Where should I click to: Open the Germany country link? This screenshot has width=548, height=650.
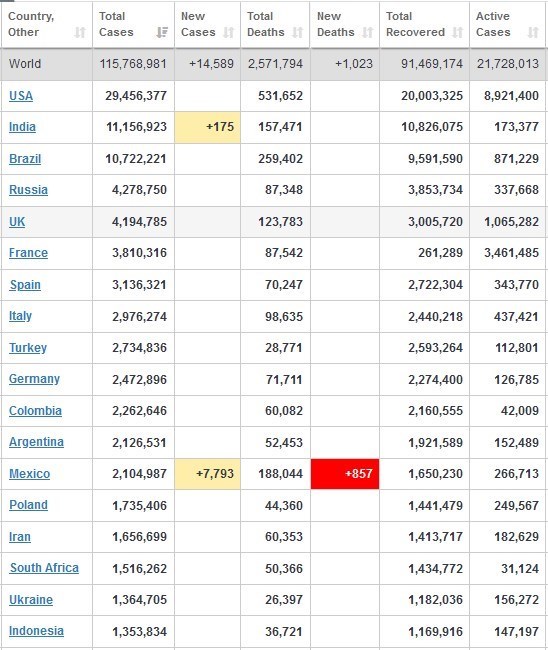point(34,379)
